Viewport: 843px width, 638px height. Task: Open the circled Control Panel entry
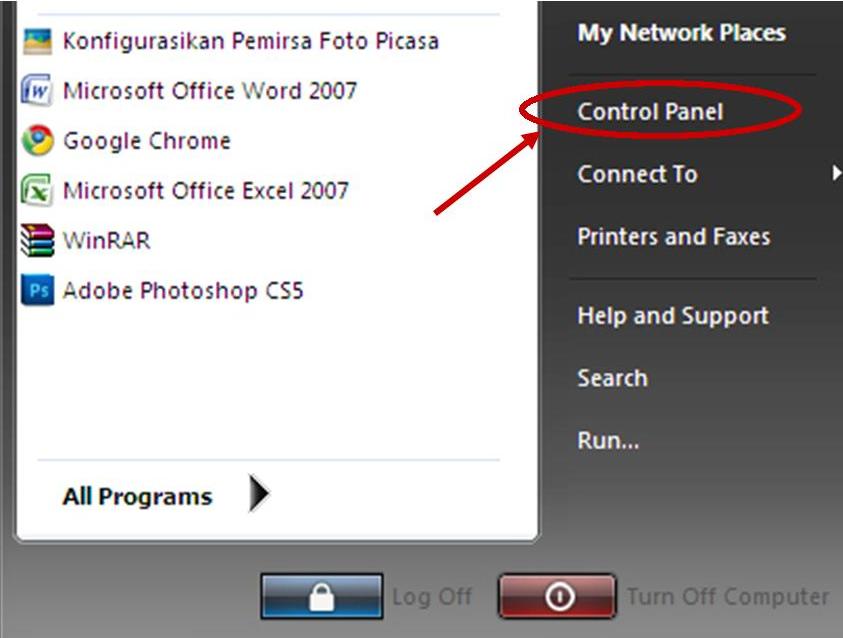tap(650, 112)
